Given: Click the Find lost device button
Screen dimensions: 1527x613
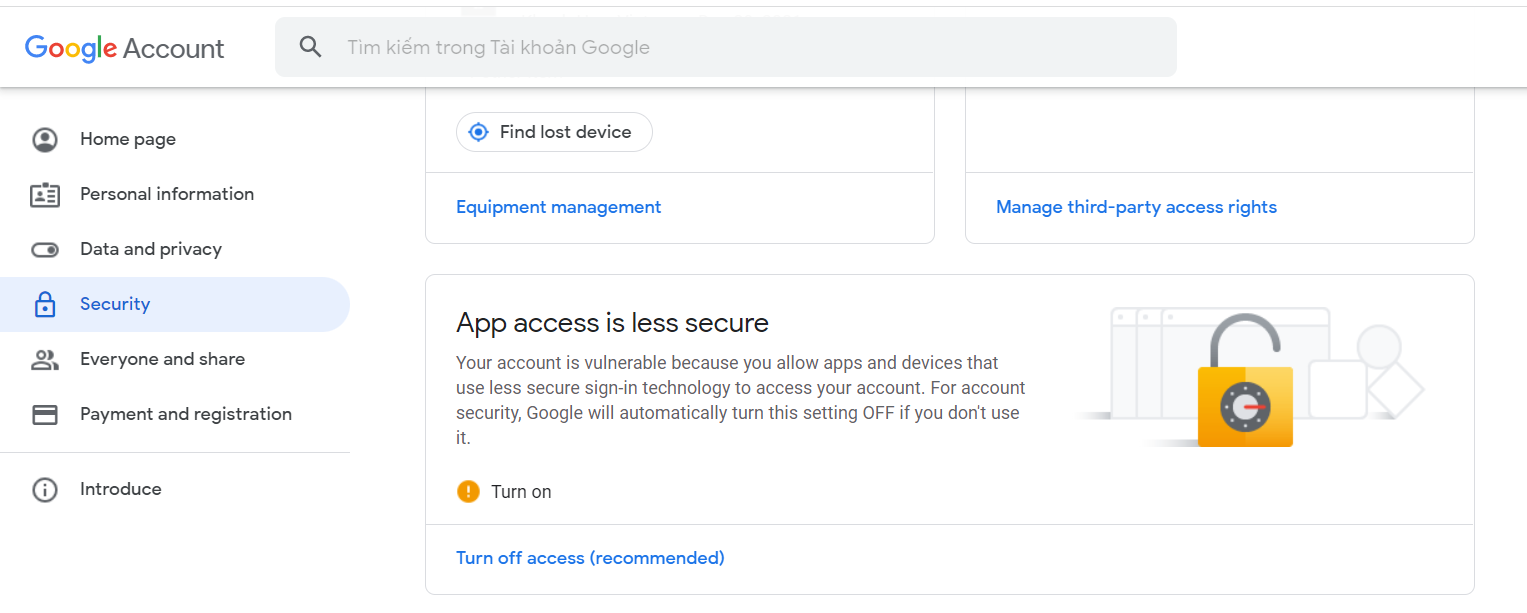Looking at the screenshot, I should 554,132.
